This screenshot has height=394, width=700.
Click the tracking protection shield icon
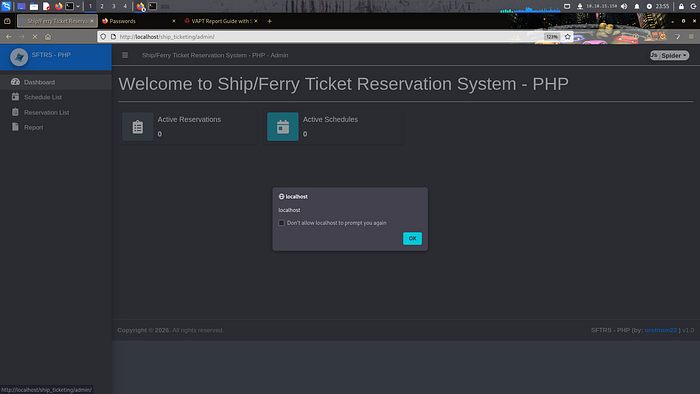pyautogui.click(x=103, y=37)
